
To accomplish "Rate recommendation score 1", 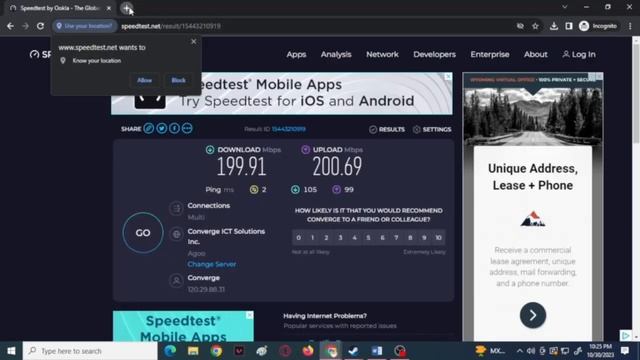I will coord(313,238).
